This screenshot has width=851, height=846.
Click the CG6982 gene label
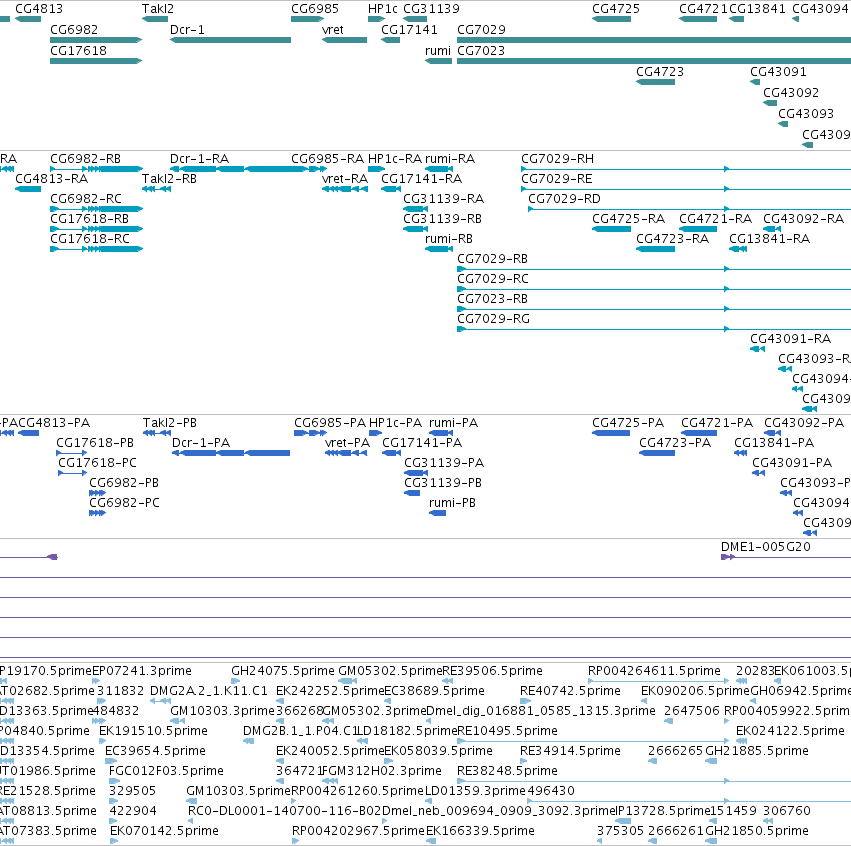click(74, 30)
